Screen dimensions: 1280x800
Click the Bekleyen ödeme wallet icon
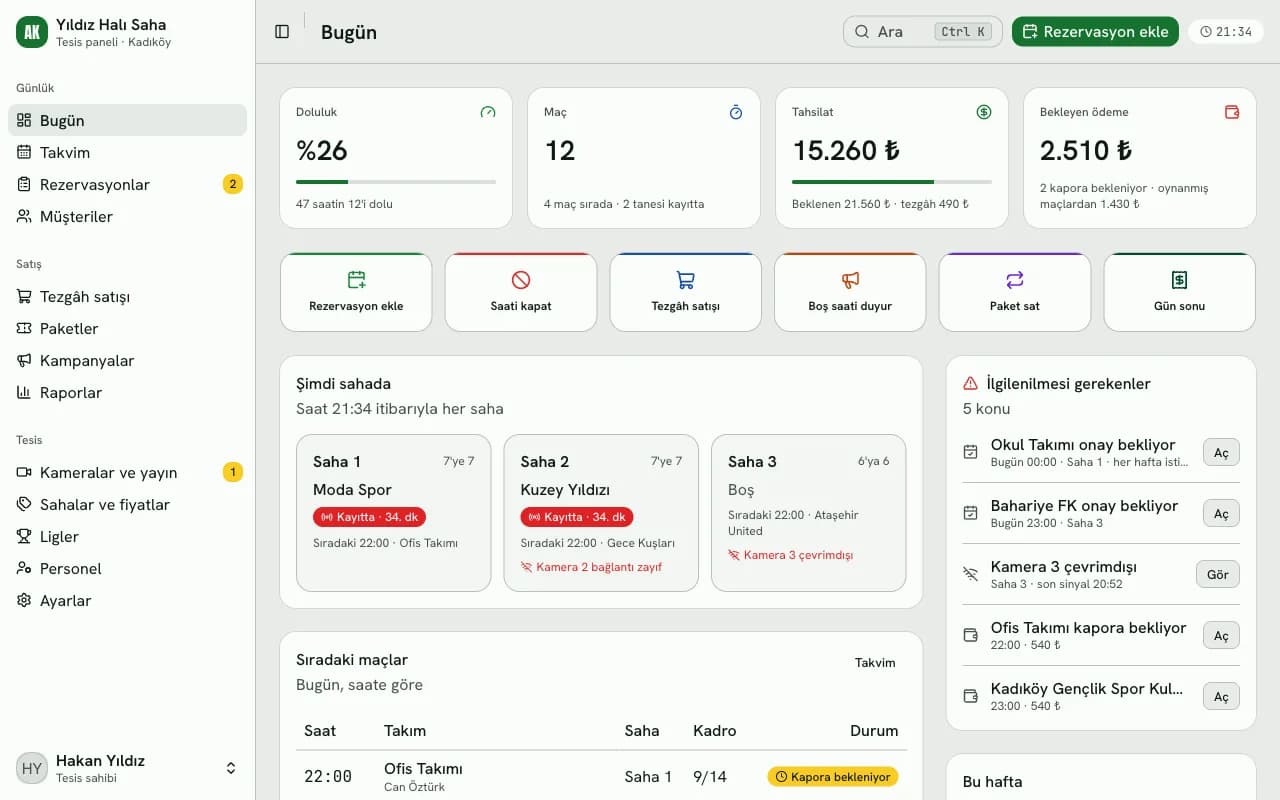[x=1232, y=113]
